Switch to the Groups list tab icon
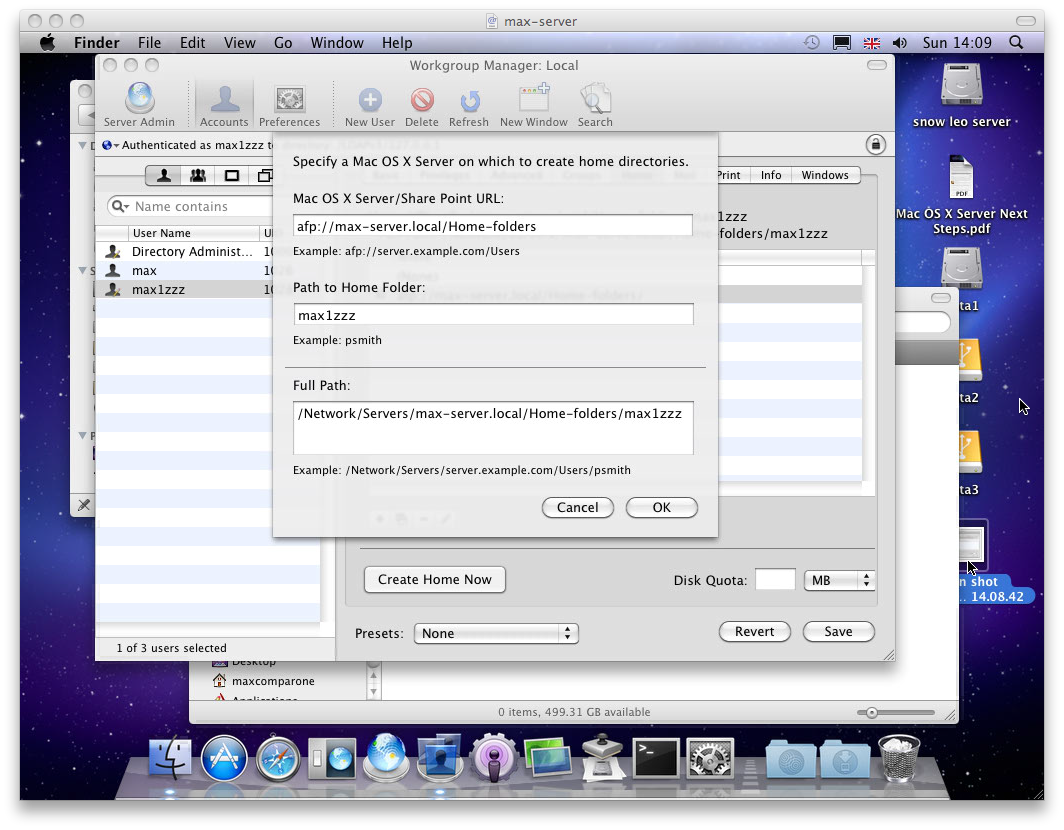Screen dimensions: 1064x830 click(x=197, y=176)
